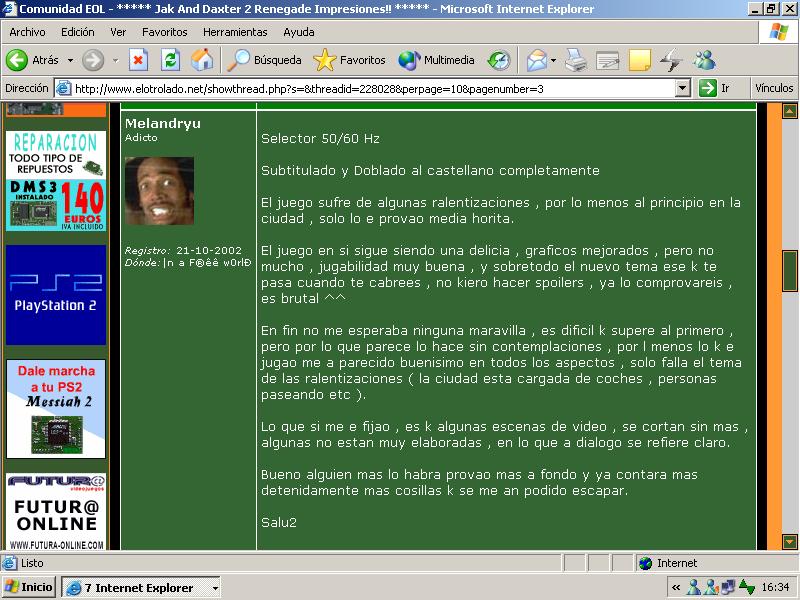
Task: Expand the Internet Explorer taskbar group arrow
Action: point(215,588)
